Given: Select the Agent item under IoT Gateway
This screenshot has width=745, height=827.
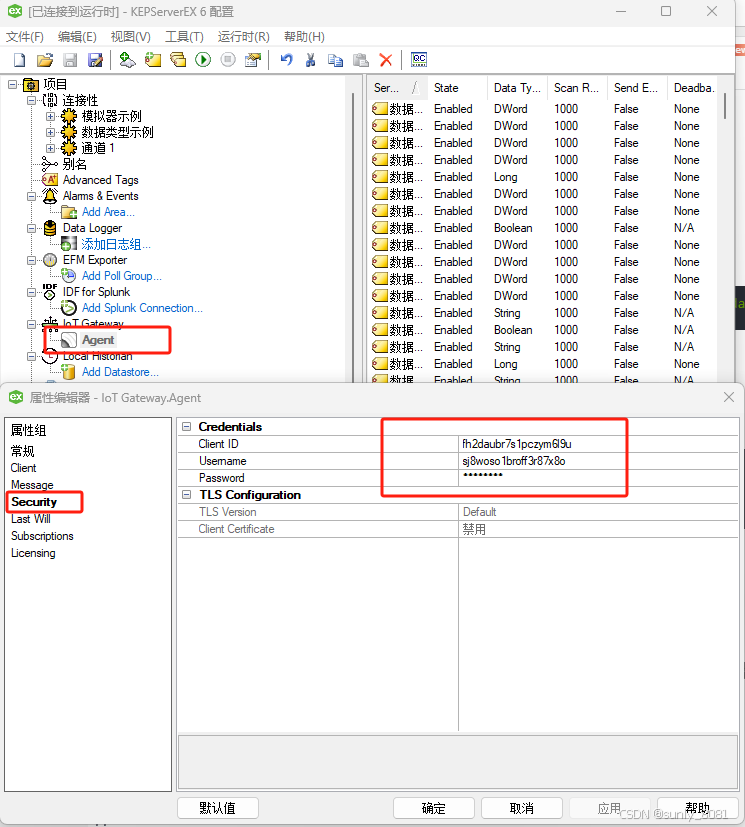Looking at the screenshot, I should coord(98,340).
